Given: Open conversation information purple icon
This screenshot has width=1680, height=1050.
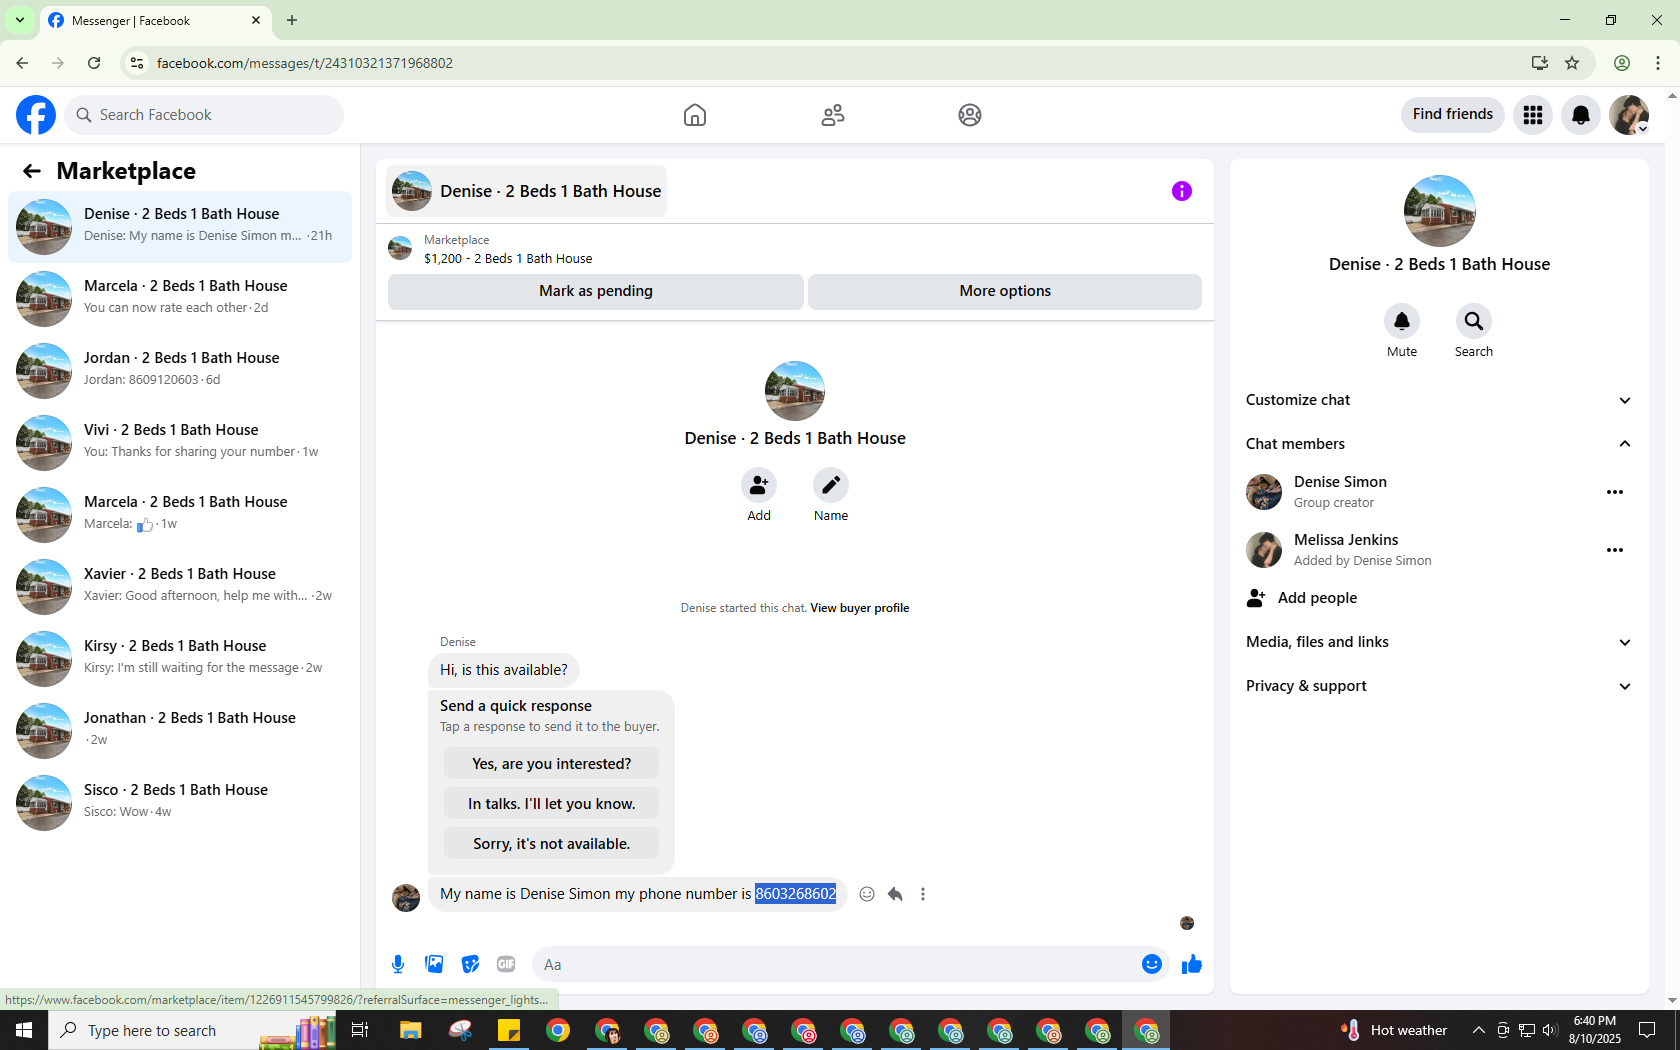Looking at the screenshot, I should (x=1182, y=191).
